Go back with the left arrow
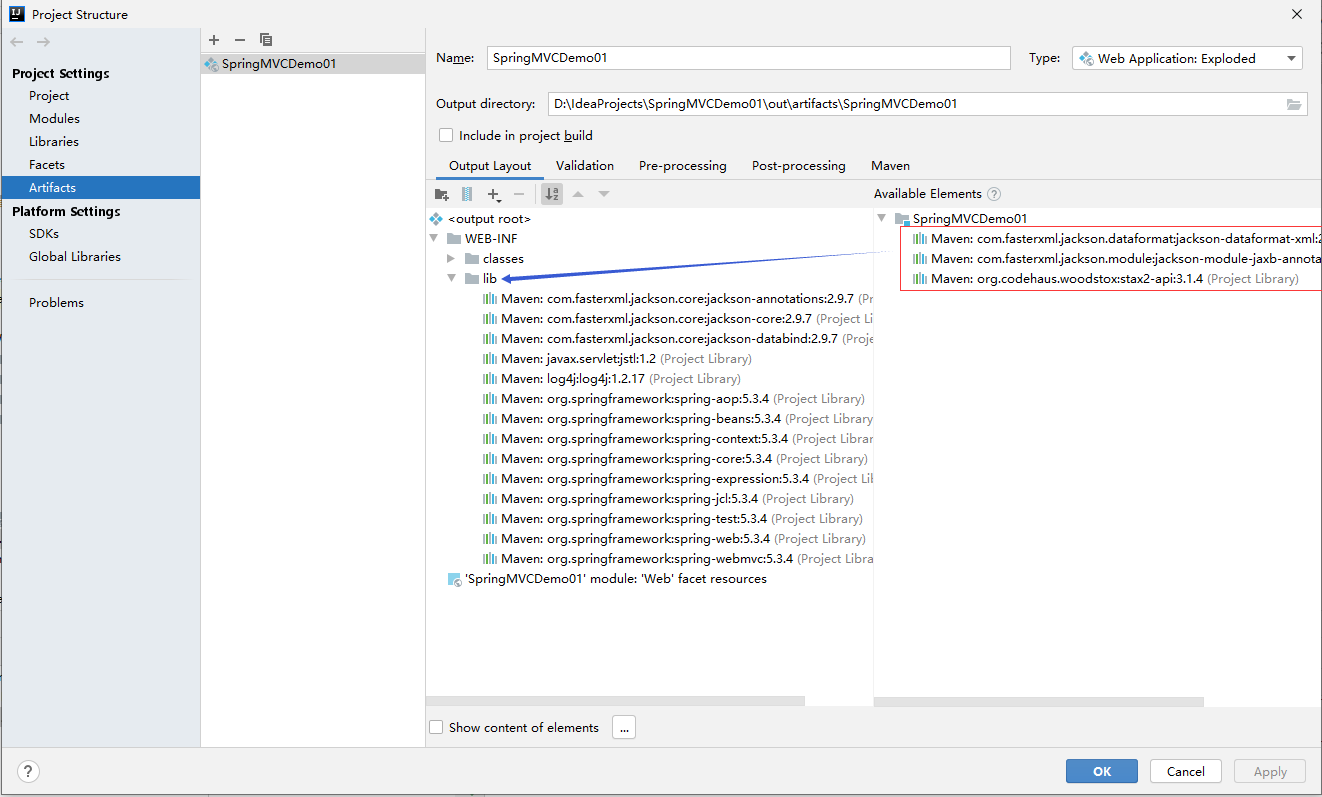Image resolution: width=1322 pixels, height=797 pixels. point(16,41)
